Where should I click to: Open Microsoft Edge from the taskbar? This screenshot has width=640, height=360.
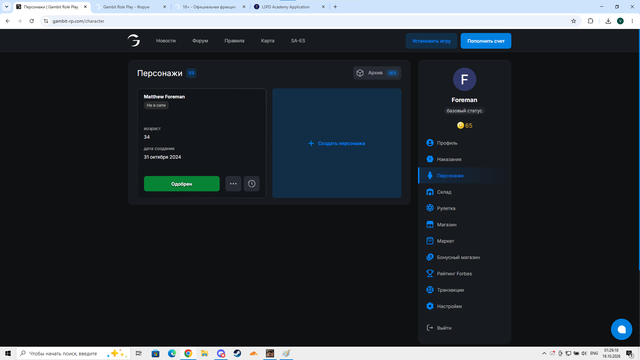pos(172,353)
